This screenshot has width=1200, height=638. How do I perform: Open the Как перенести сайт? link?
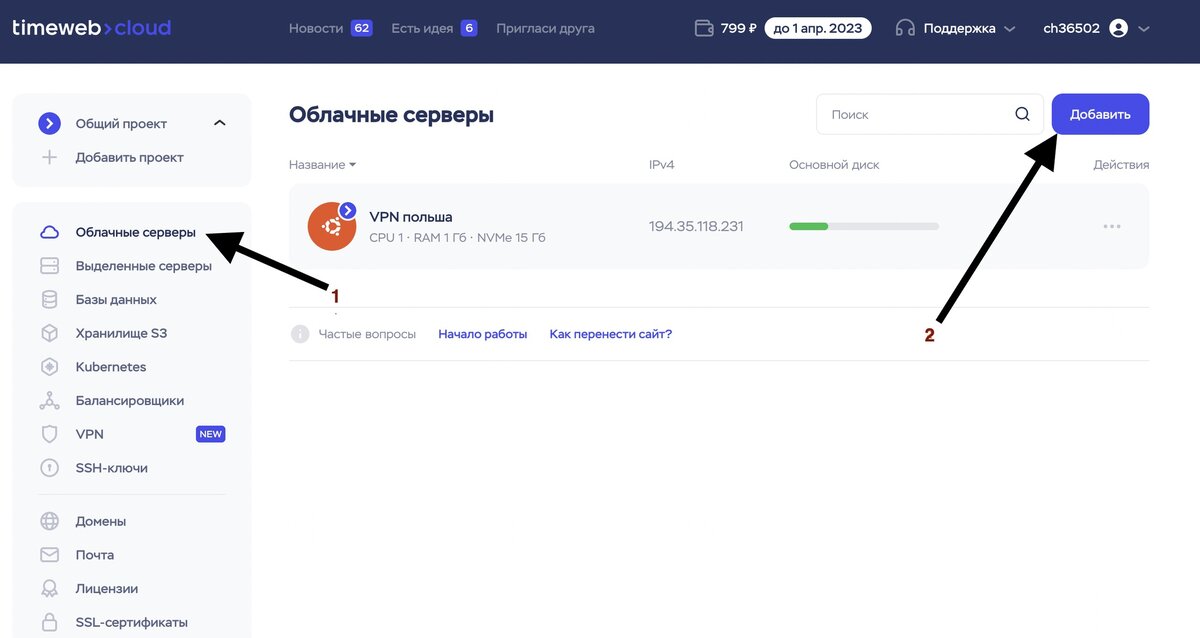[x=611, y=333]
